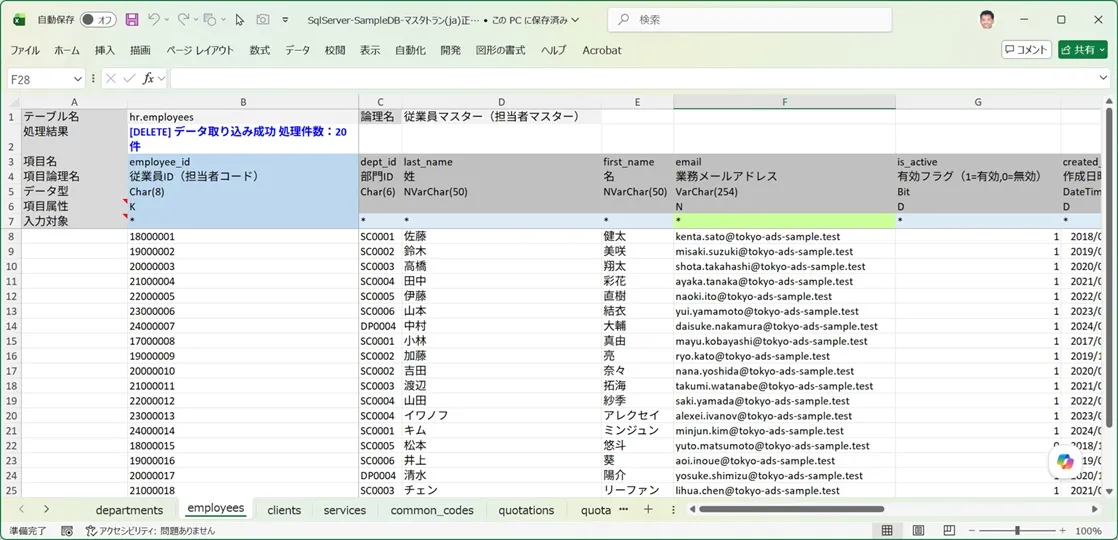
Task: Click the shapes toolbar icon
Action: pyautogui.click(x=210, y=20)
